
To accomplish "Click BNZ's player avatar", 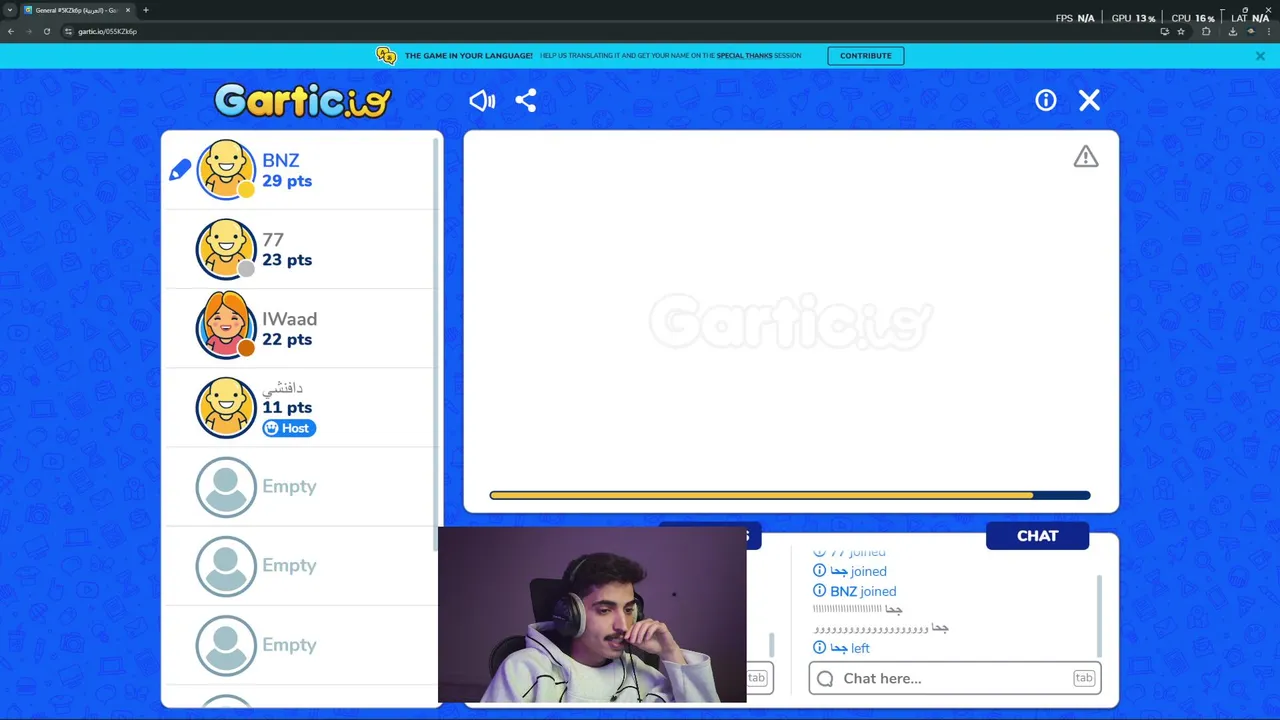I will (x=226, y=169).
